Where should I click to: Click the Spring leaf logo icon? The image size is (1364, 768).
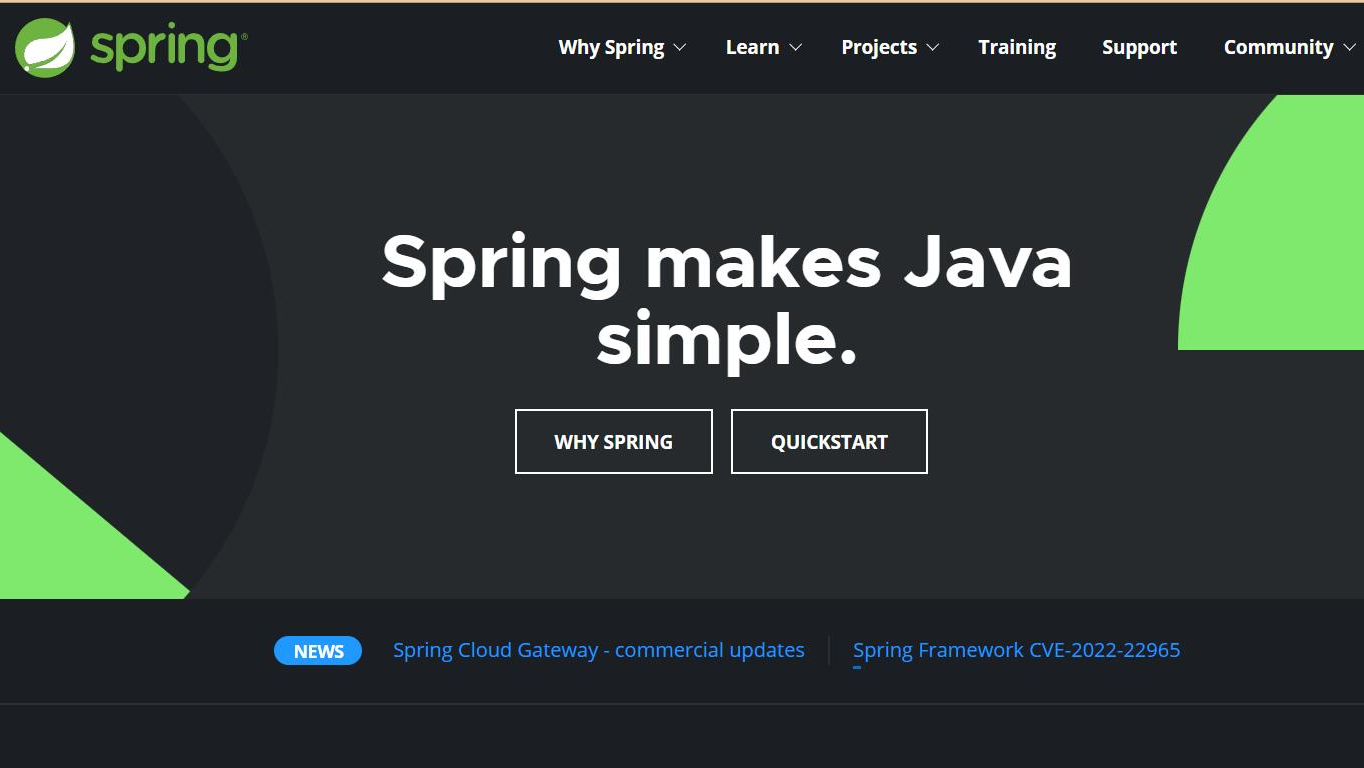coord(45,48)
